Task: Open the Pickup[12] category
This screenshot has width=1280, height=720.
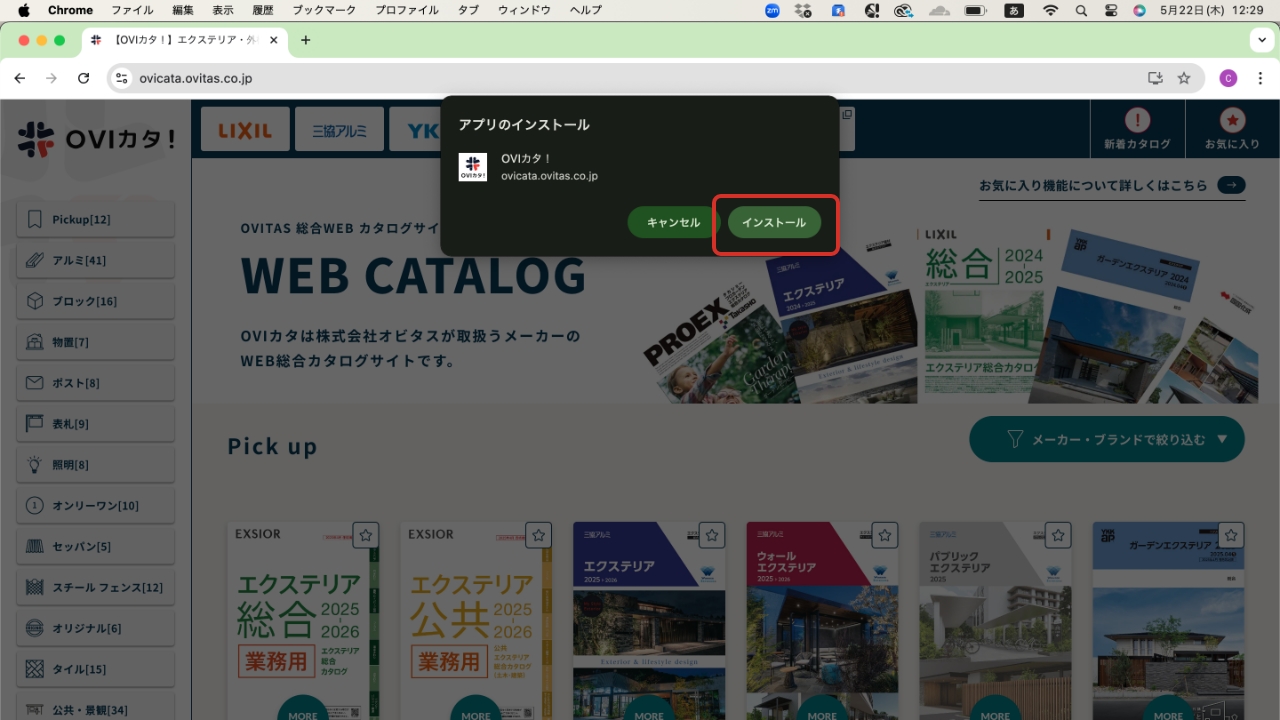Action: 95,219
